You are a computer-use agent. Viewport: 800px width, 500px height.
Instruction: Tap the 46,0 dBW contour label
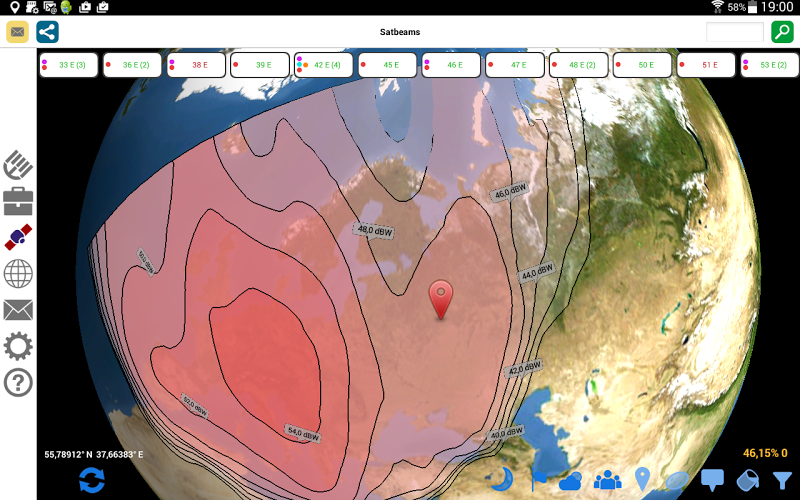coord(510,191)
